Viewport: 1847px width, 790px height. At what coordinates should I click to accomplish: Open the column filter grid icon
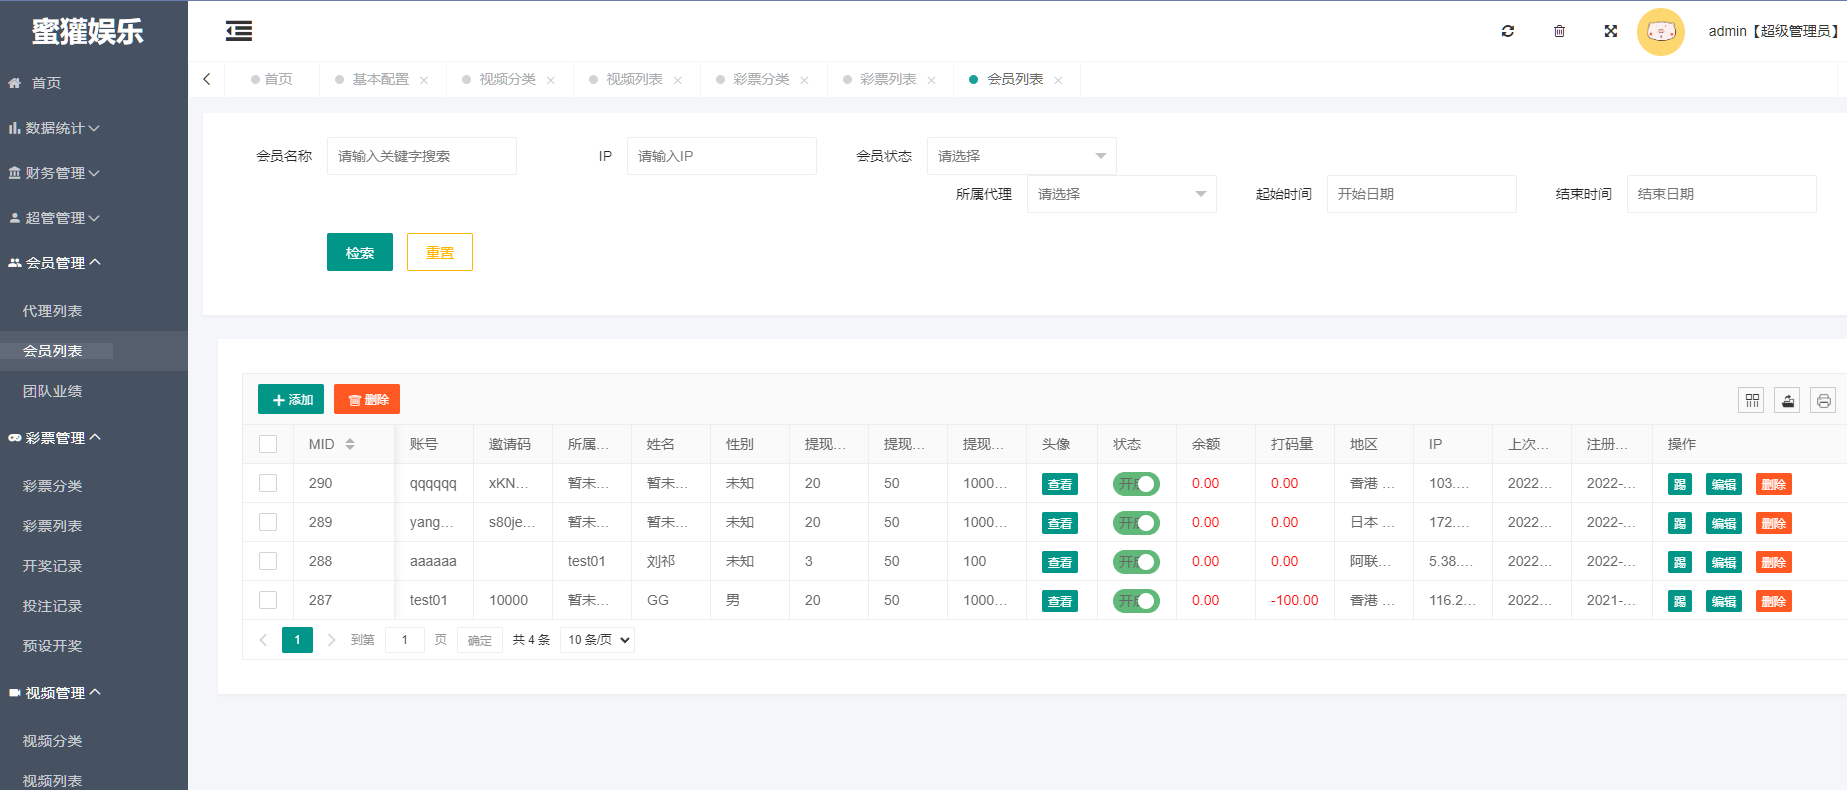tap(1752, 400)
